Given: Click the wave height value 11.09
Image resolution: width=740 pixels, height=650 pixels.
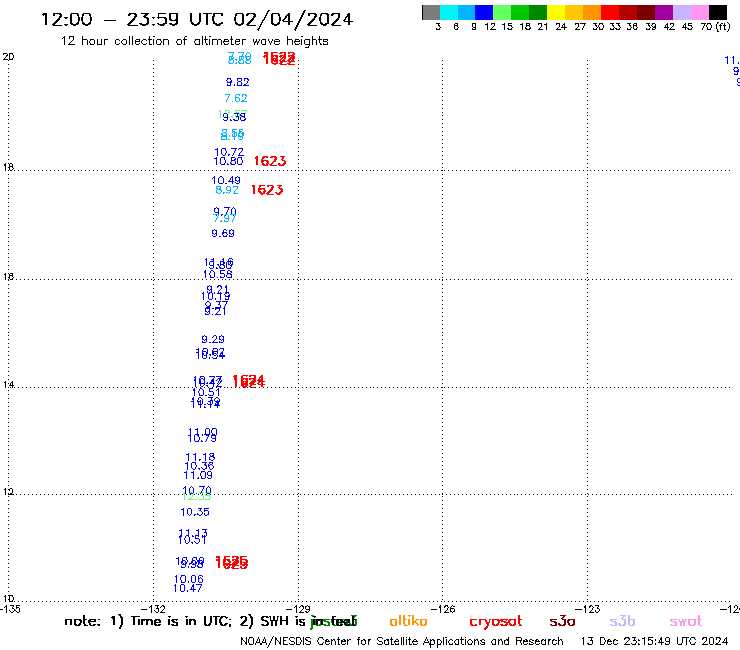Looking at the screenshot, I should [198, 475].
